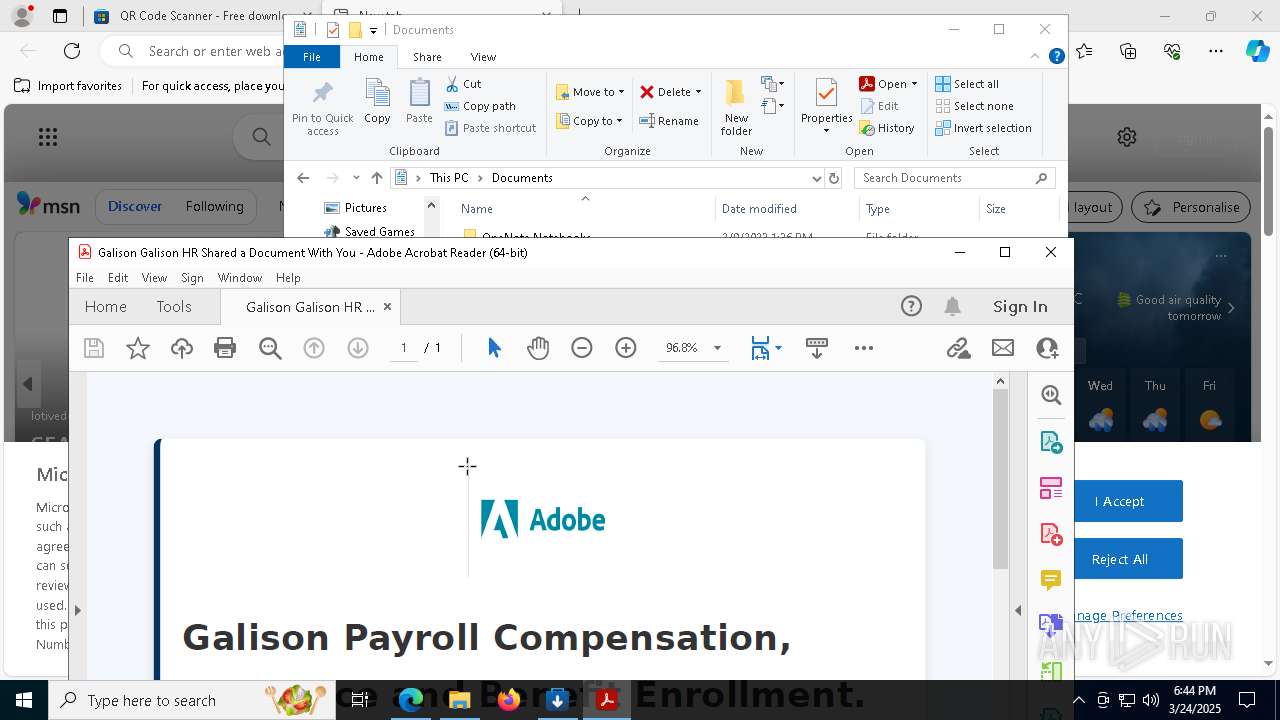Screen dimensions: 1280x720
Task: Click the Acrobat page number field
Action: pyautogui.click(x=404, y=348)
